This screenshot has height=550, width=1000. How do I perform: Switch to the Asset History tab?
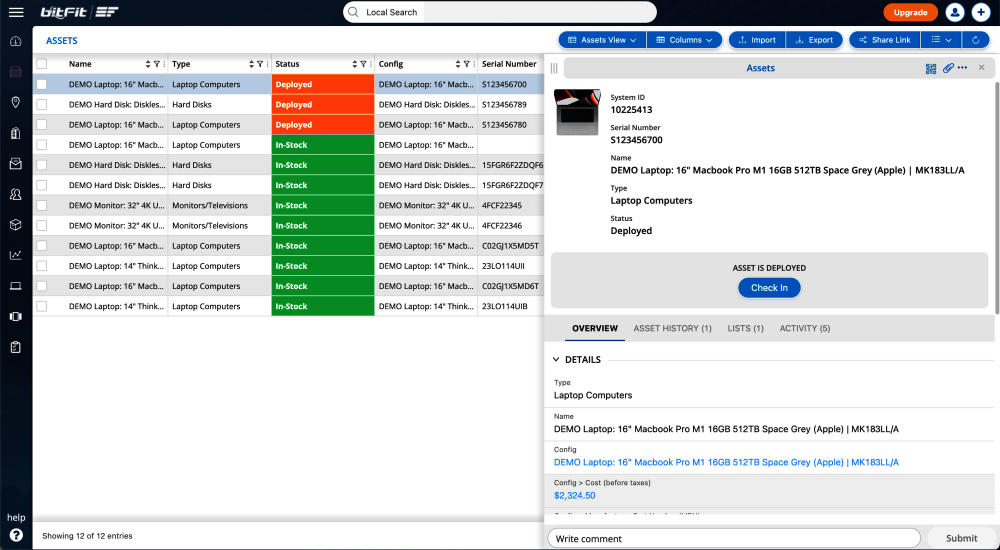(672, 328)
